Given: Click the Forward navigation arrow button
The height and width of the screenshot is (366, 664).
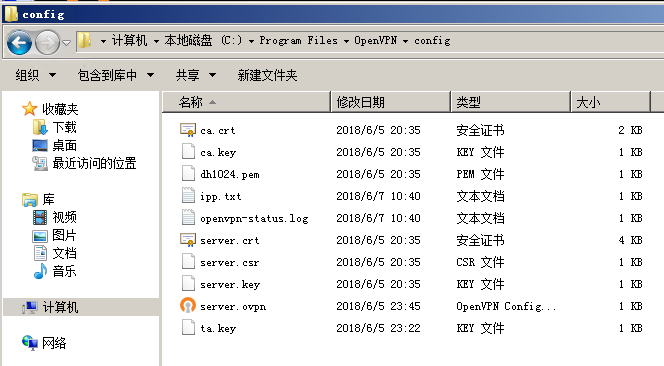Looking at the screenshot, I should click(x=47, y=42).
